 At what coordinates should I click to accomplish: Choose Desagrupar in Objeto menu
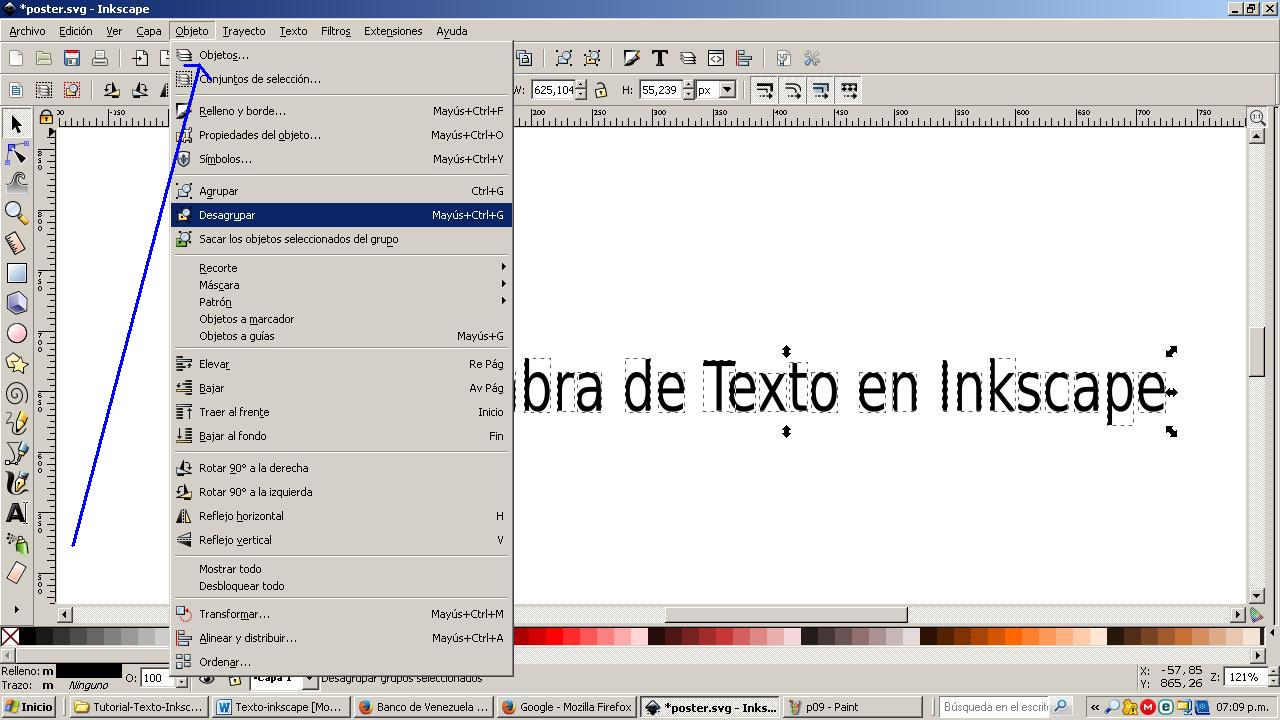(x=341, y=215)
